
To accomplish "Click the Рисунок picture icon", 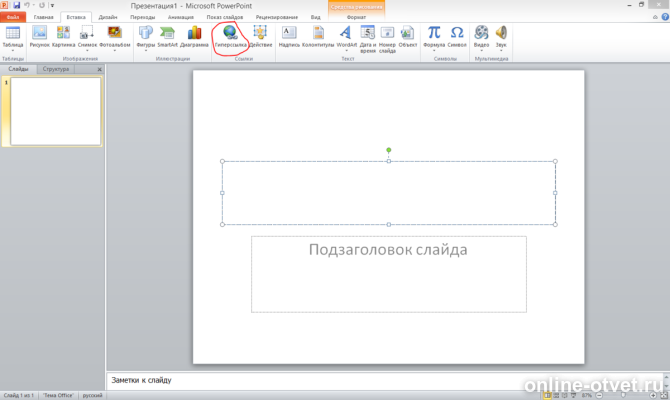I will click(39, 33).
